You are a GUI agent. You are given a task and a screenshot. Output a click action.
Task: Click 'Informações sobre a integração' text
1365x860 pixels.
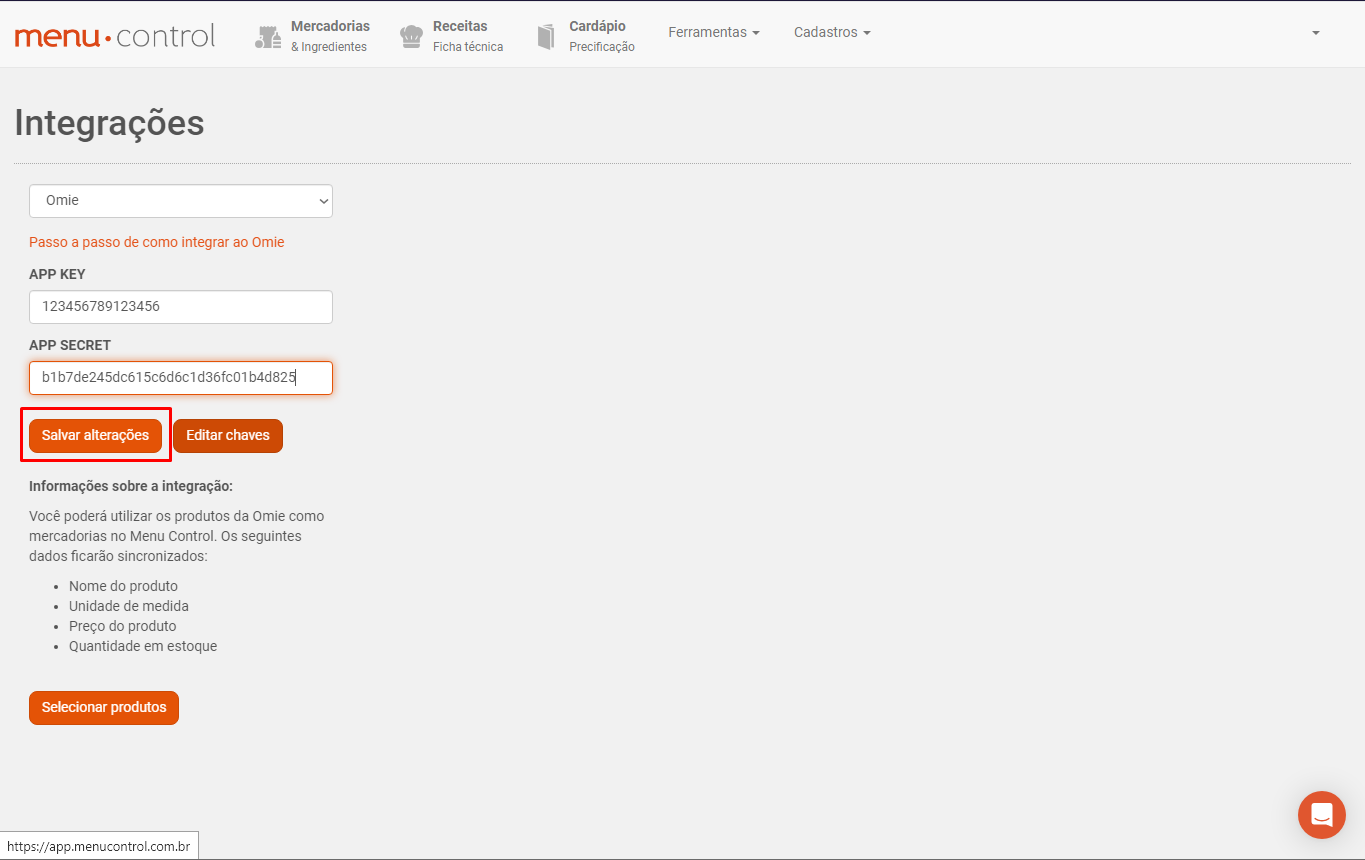tap(131, 486)
